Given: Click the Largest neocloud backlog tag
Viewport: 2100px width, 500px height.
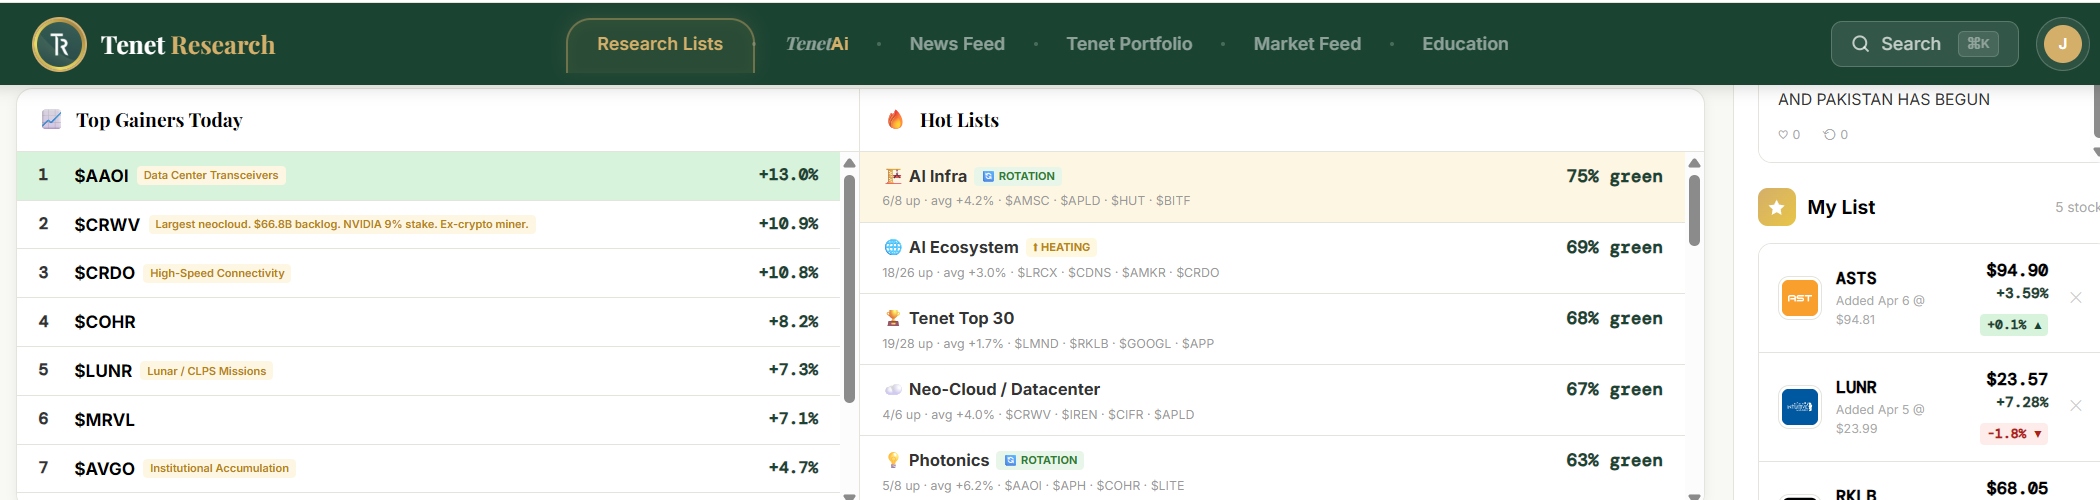Looking at the screenshot, I should (x=342, y=224).
